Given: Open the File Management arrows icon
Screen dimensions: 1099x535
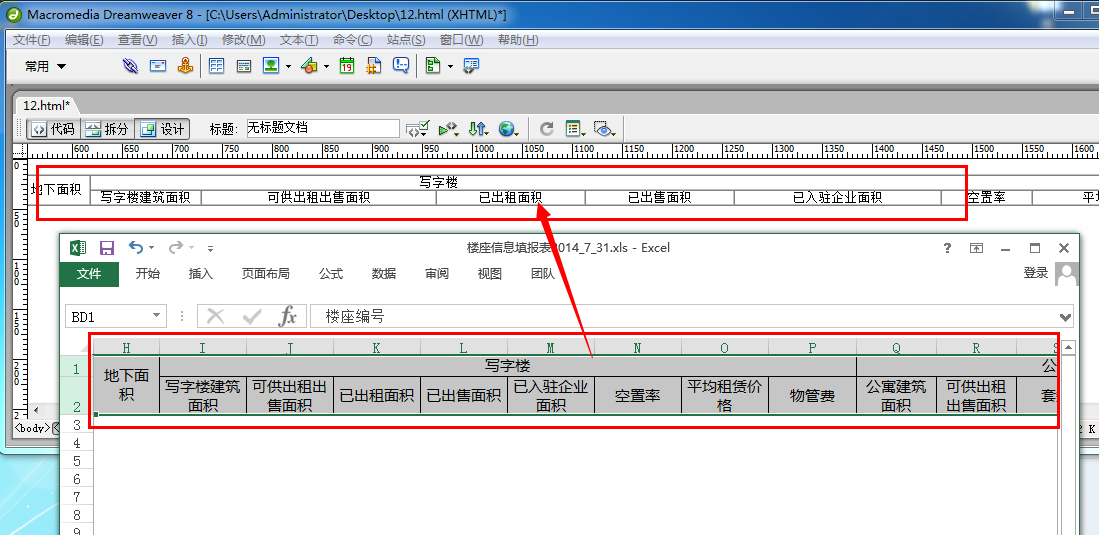Looking at the screenshot, I should click(x=478, y=129).
